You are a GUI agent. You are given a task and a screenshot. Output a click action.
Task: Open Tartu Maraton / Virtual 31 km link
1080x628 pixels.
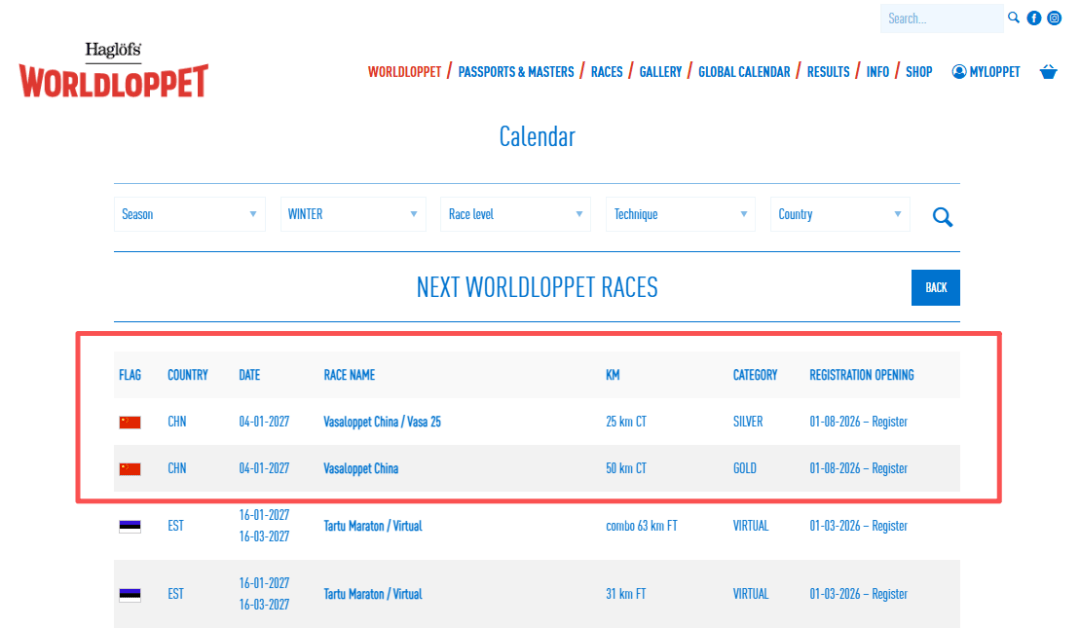pos(373,594)
